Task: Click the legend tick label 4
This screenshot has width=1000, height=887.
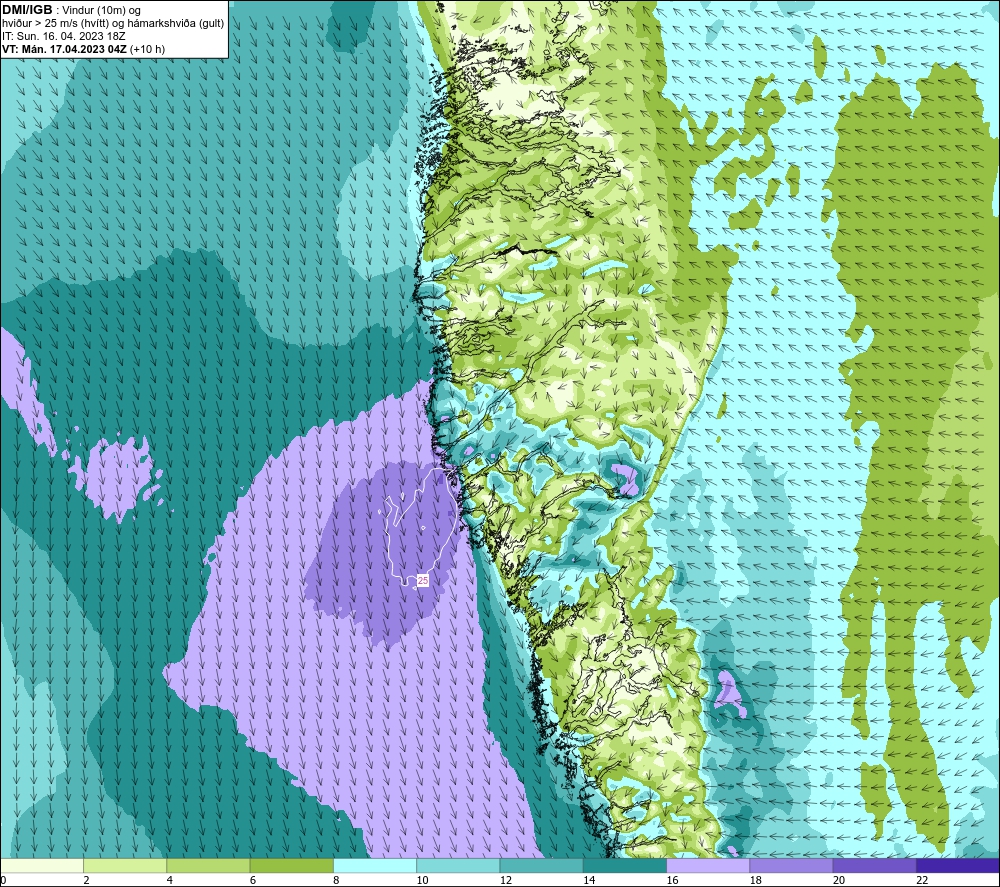Action: [170, 880]
